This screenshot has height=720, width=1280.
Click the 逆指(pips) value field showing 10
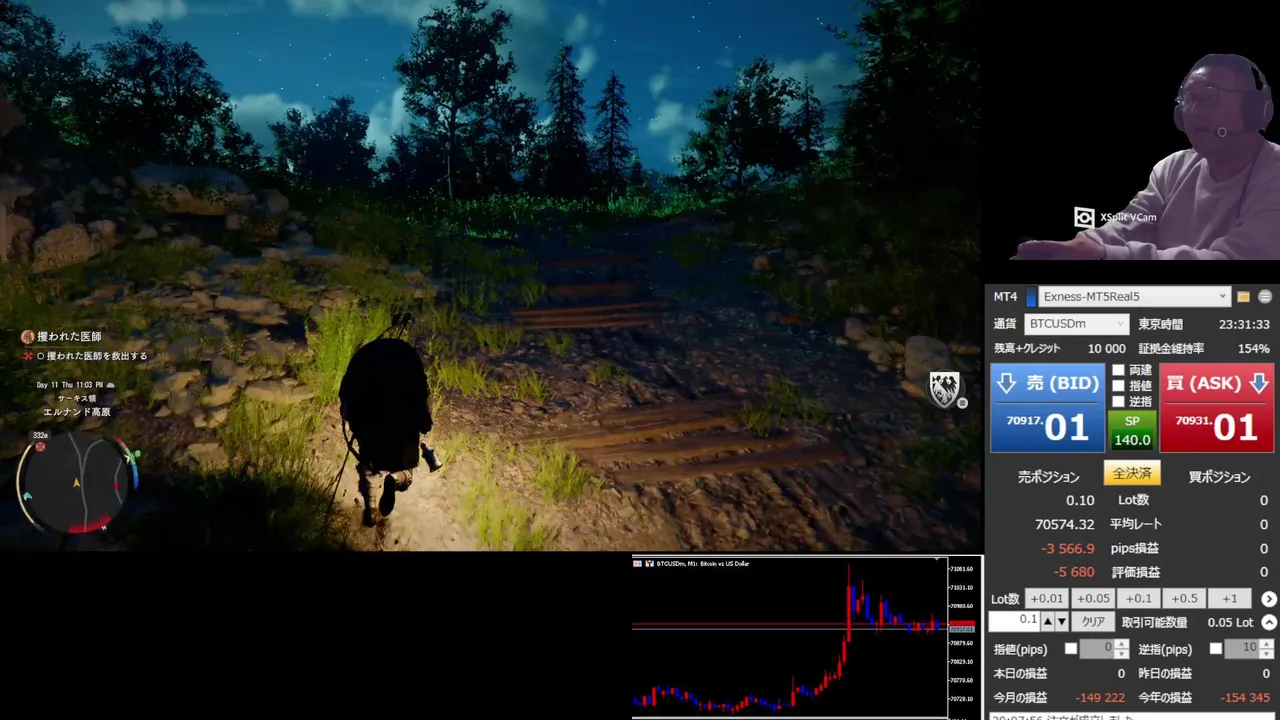1242,649
